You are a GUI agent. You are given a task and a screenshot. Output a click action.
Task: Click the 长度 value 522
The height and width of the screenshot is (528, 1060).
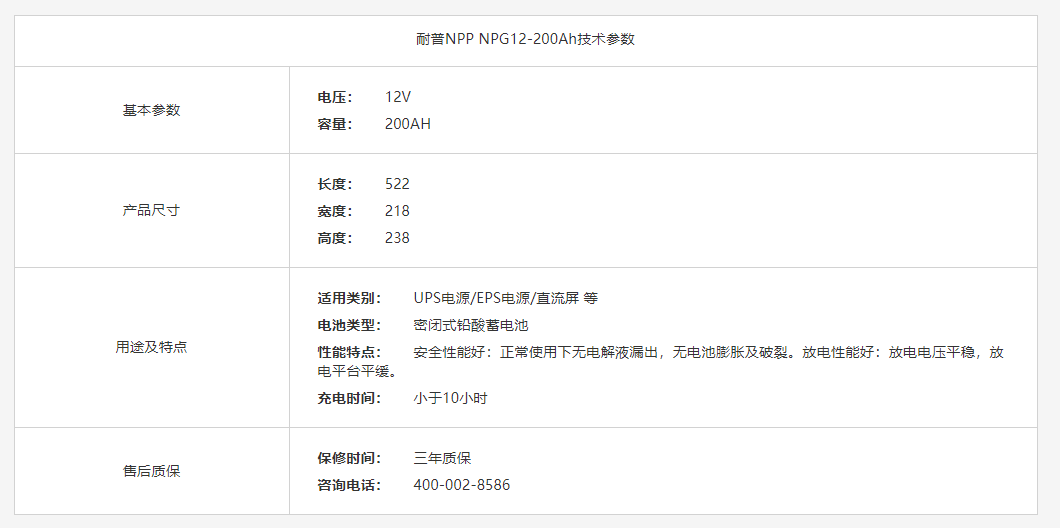pos(397,184)
